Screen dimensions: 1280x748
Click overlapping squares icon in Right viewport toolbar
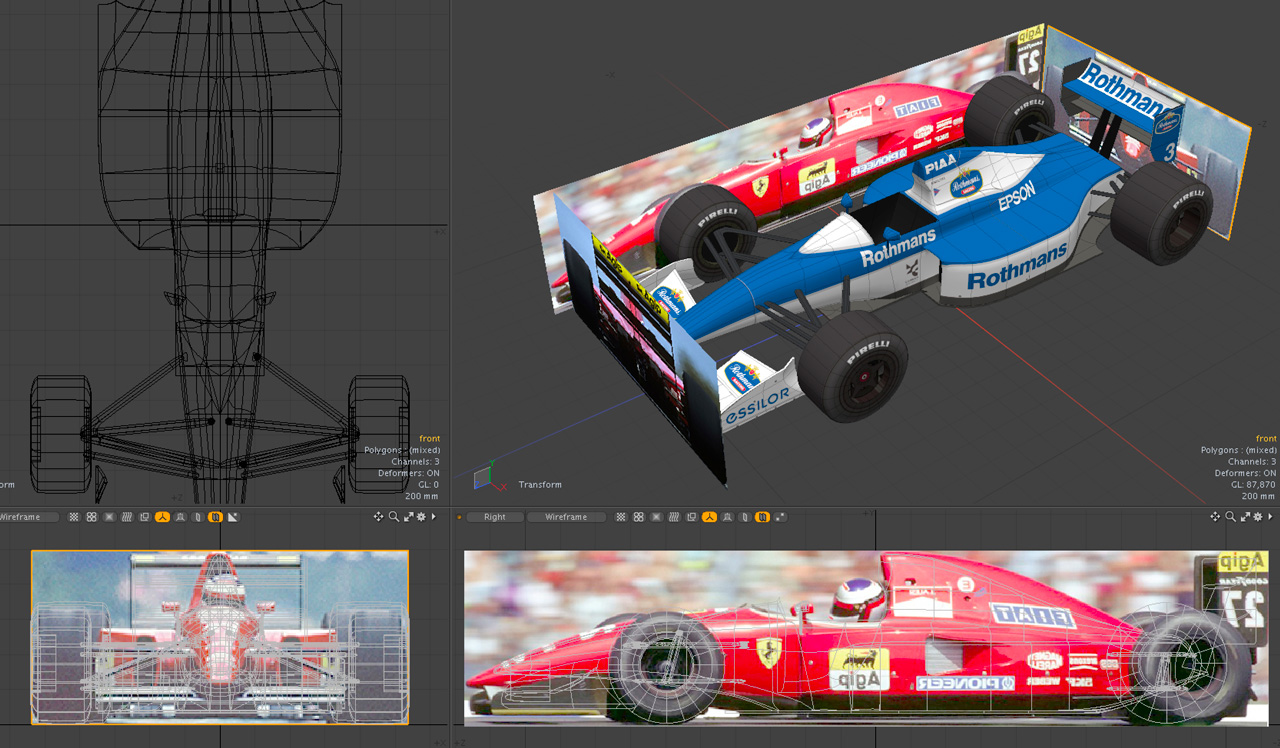(691, 517)
